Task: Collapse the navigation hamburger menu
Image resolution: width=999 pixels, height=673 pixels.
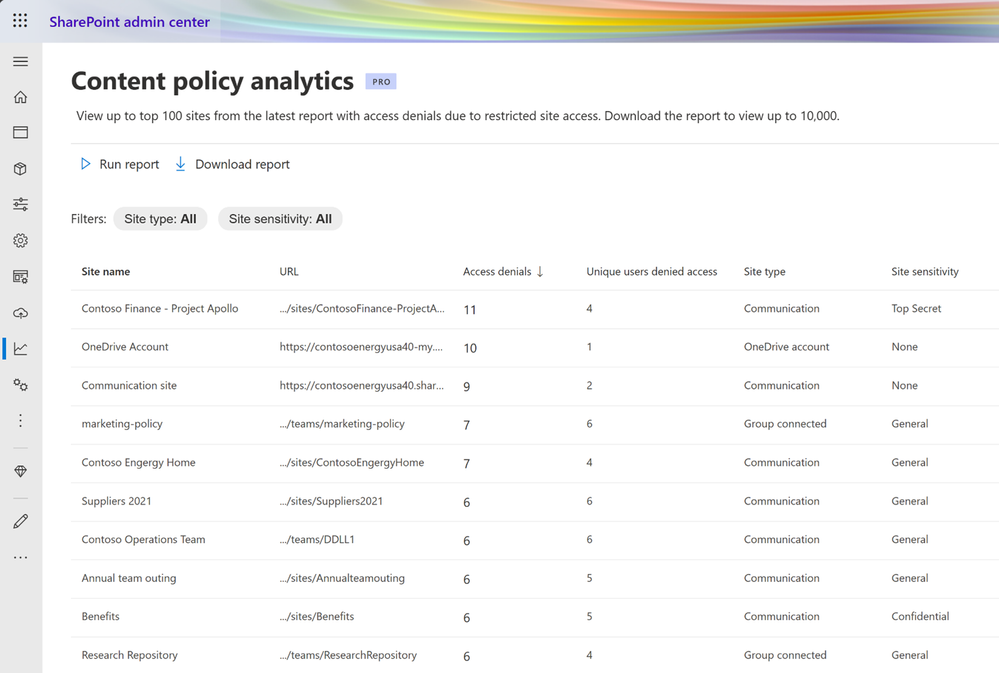Action: tap(20, 62)
